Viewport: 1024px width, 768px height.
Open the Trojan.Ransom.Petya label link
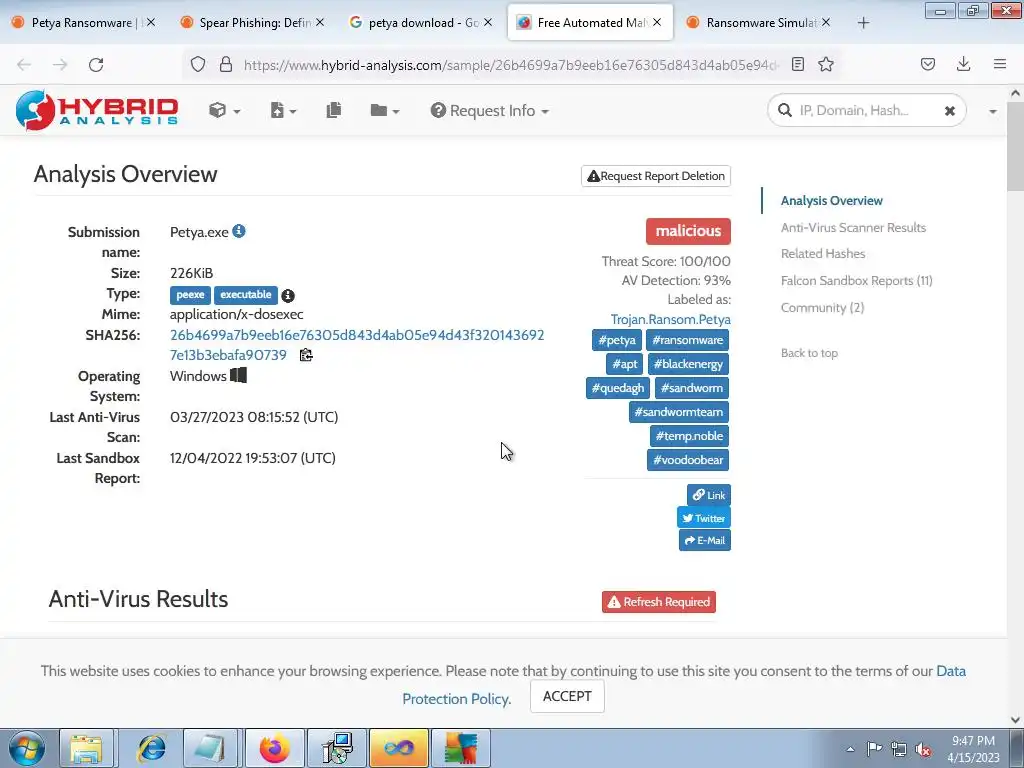pyautogui.click(x=671, y=319)
